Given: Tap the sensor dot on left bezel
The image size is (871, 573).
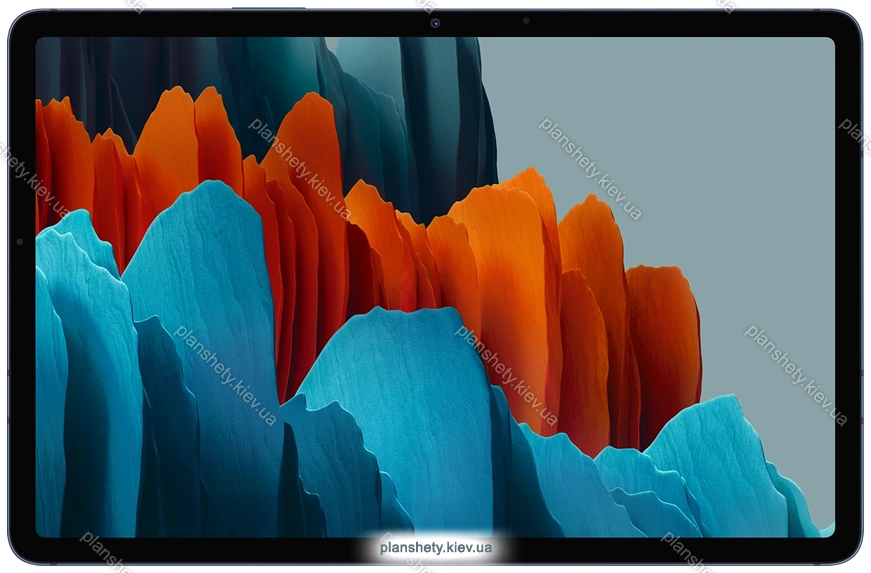Looking at the screenshot, I should coord(19,241).
